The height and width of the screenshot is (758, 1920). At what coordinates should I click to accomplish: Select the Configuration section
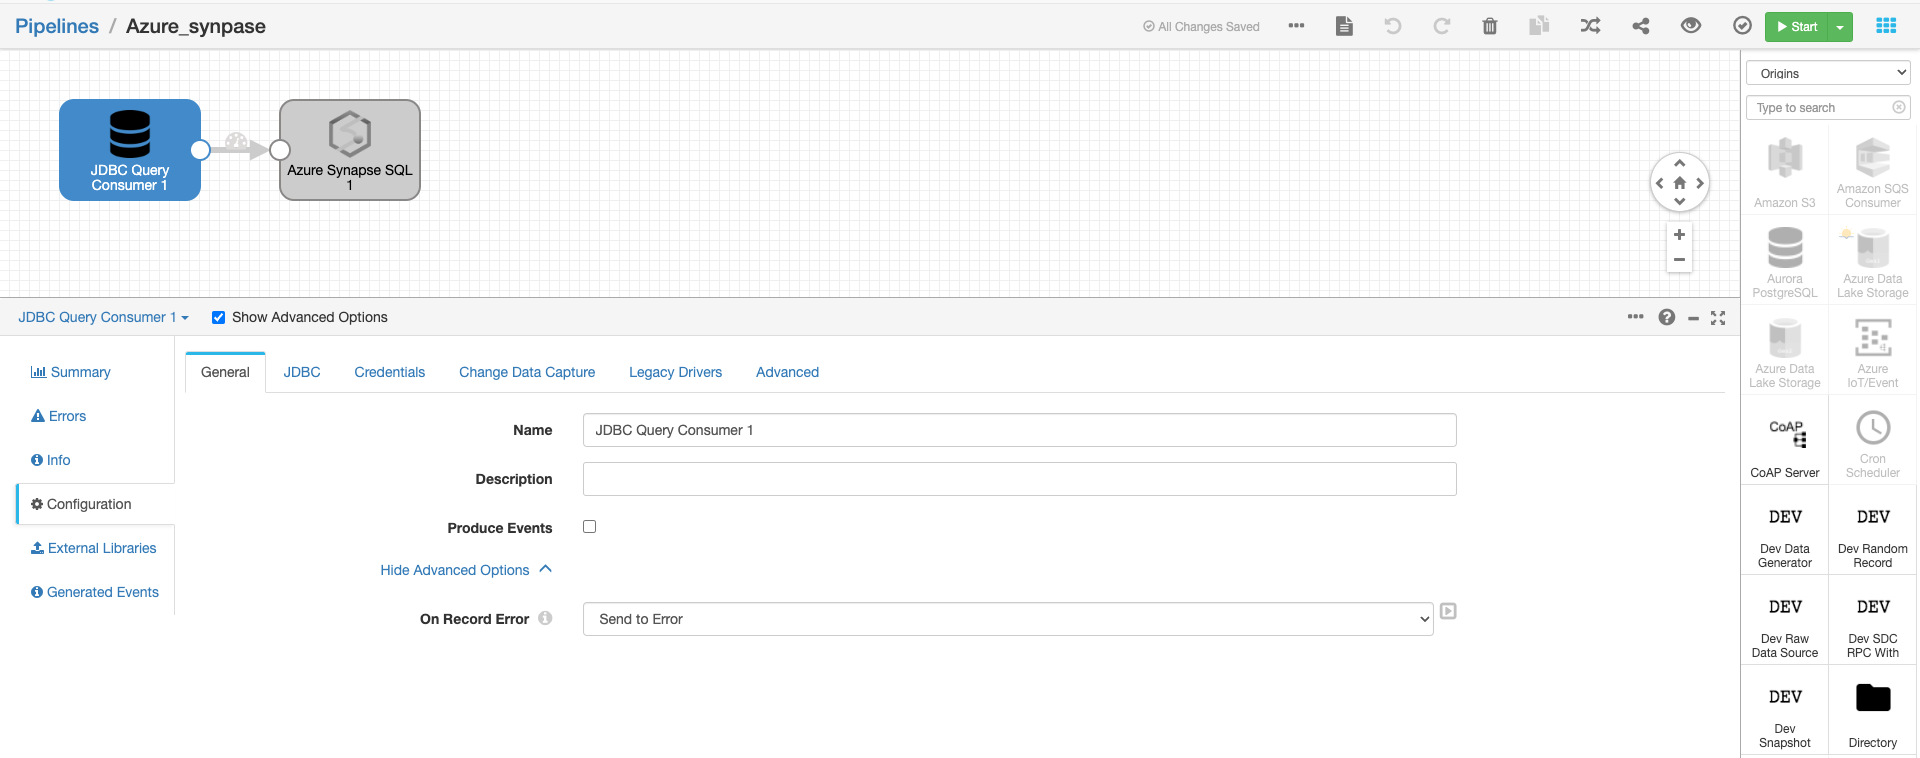pyautogui.click(x=96, y=504)
